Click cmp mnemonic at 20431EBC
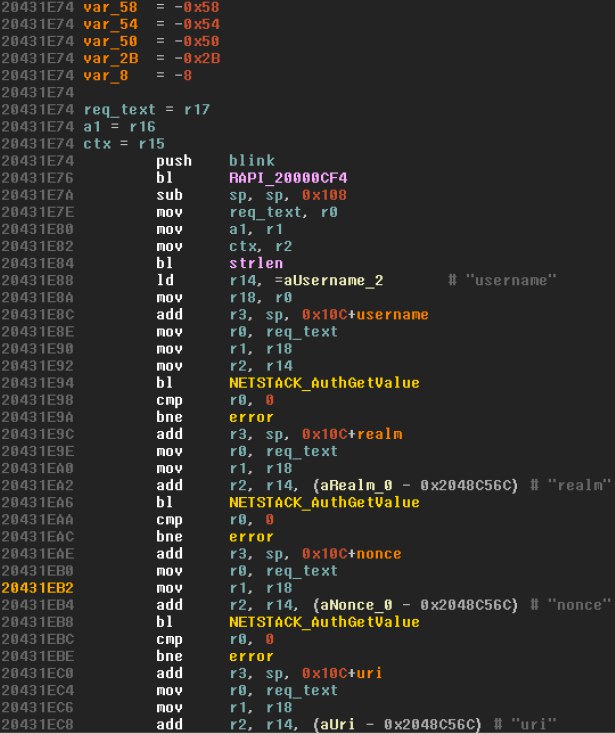The height and width of the screenshot is (734, 615). [x=169, y=639]
